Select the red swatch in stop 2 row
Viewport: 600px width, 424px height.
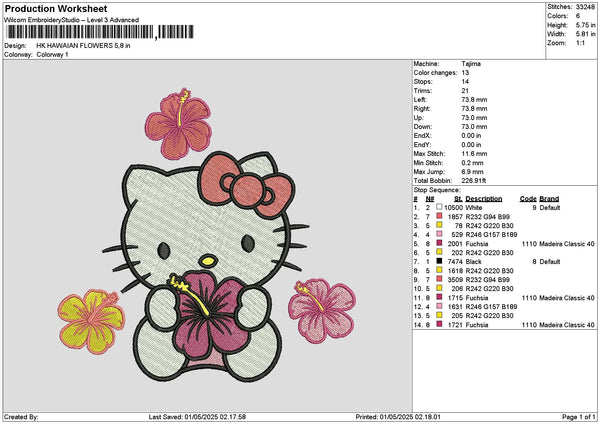point(439,216)
